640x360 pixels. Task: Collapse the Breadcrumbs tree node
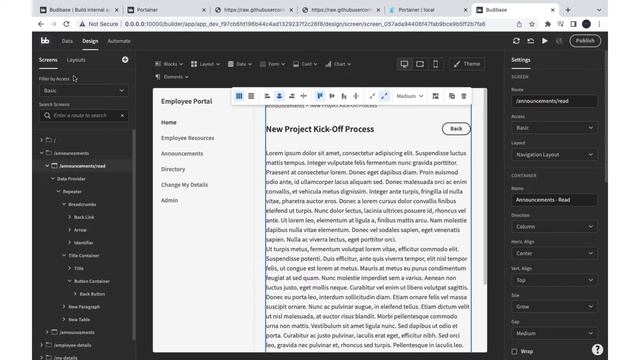click(64, 204)
